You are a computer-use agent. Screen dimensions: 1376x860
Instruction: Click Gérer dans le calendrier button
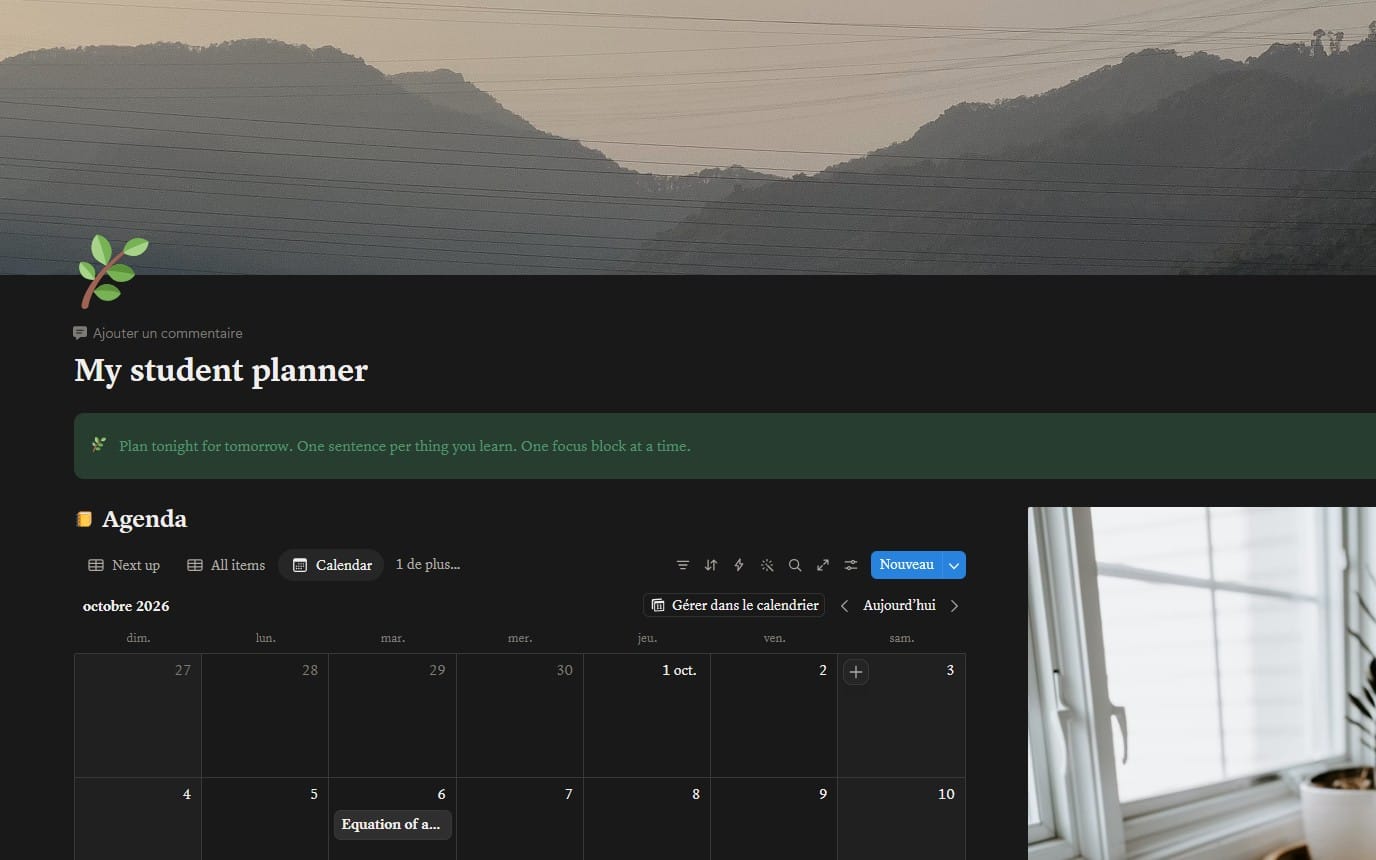pos(734,605)
